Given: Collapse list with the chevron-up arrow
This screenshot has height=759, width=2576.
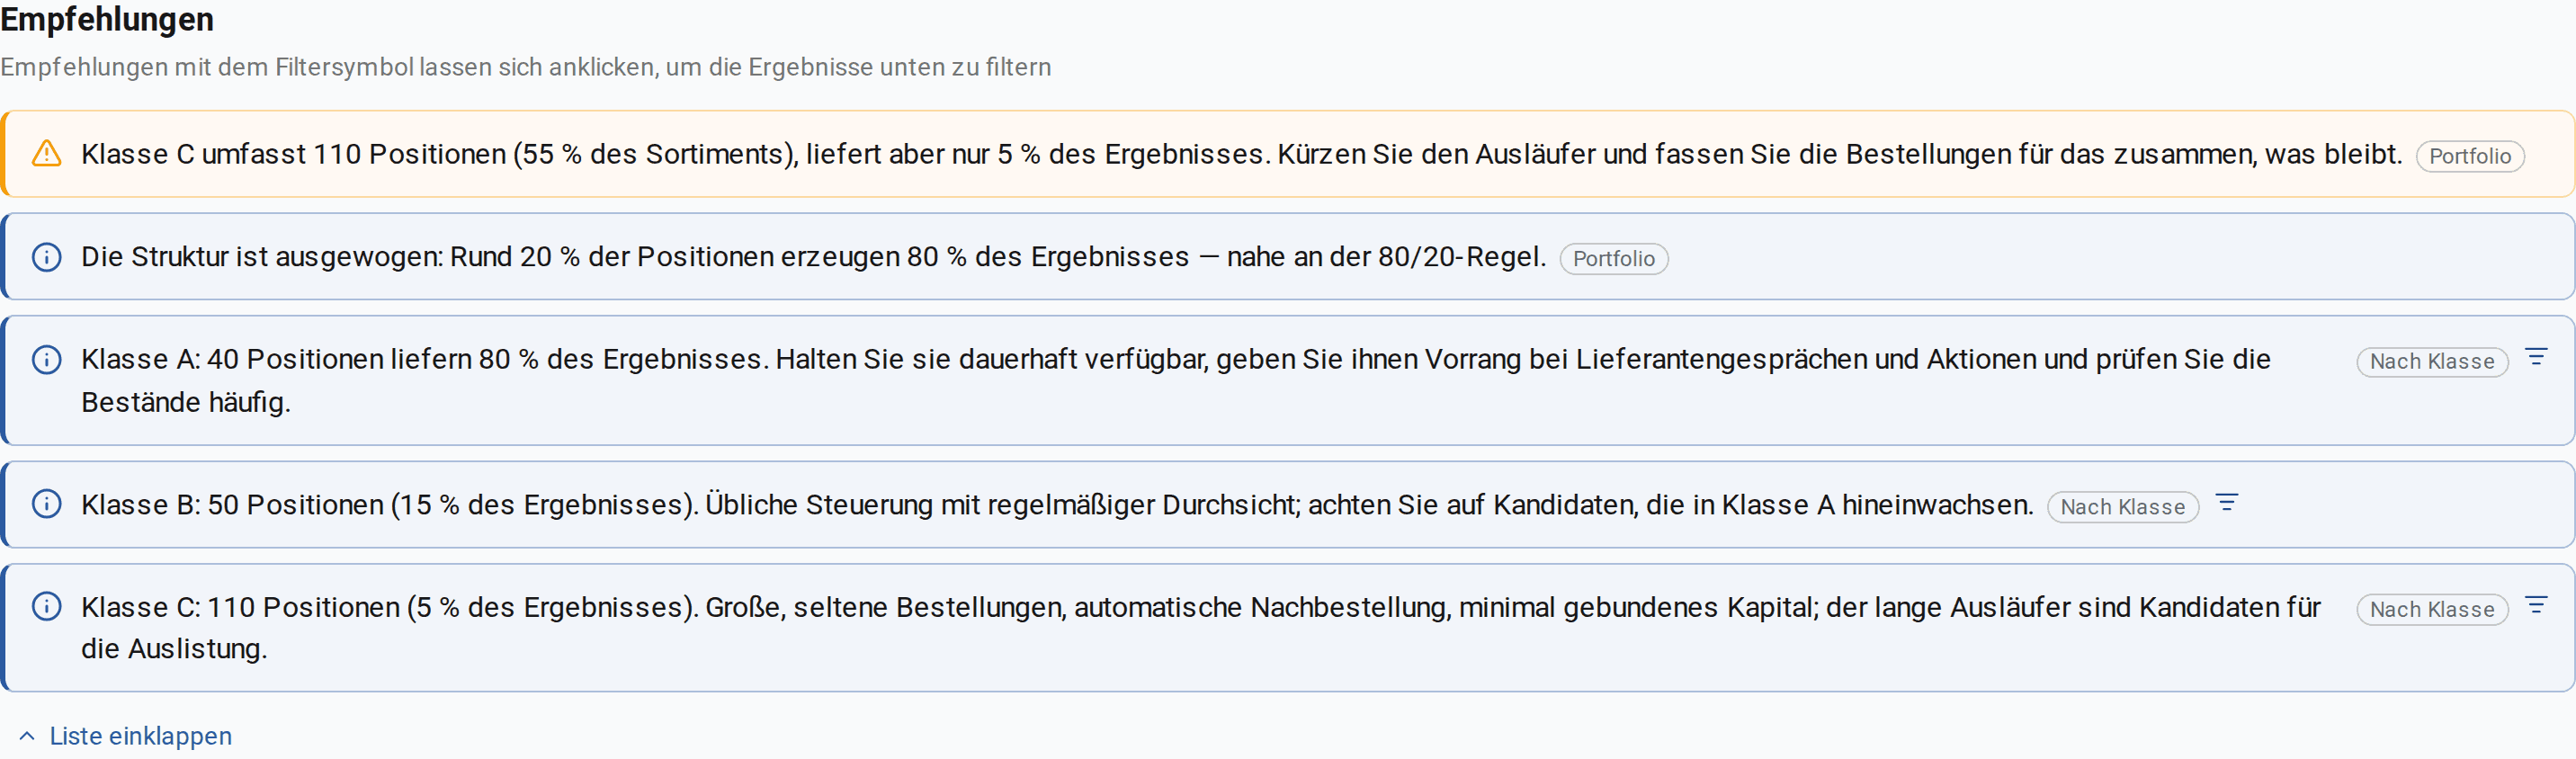Looking at the screenshot, I should click(x=27, y=736).
